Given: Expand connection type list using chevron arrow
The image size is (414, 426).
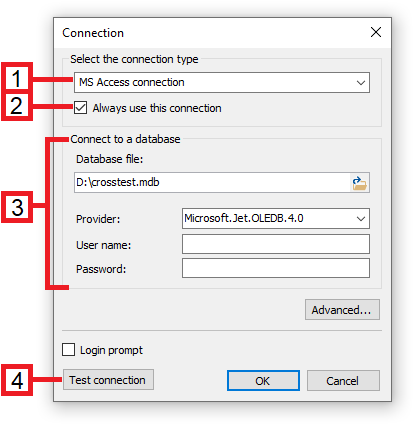Looking at the screenshot, I should click(361, 82).
